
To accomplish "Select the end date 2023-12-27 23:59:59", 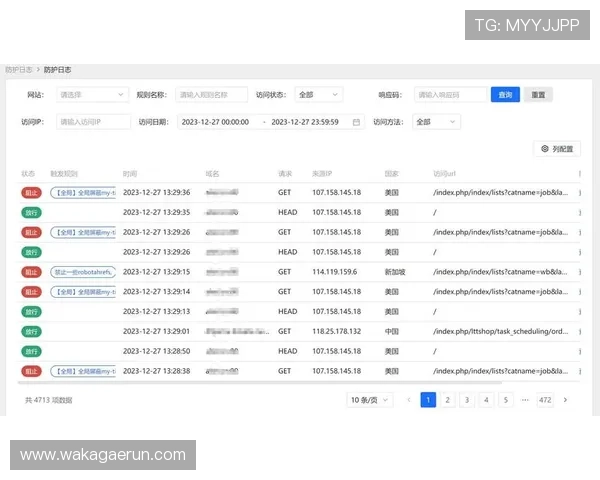I will coord(305,122).
